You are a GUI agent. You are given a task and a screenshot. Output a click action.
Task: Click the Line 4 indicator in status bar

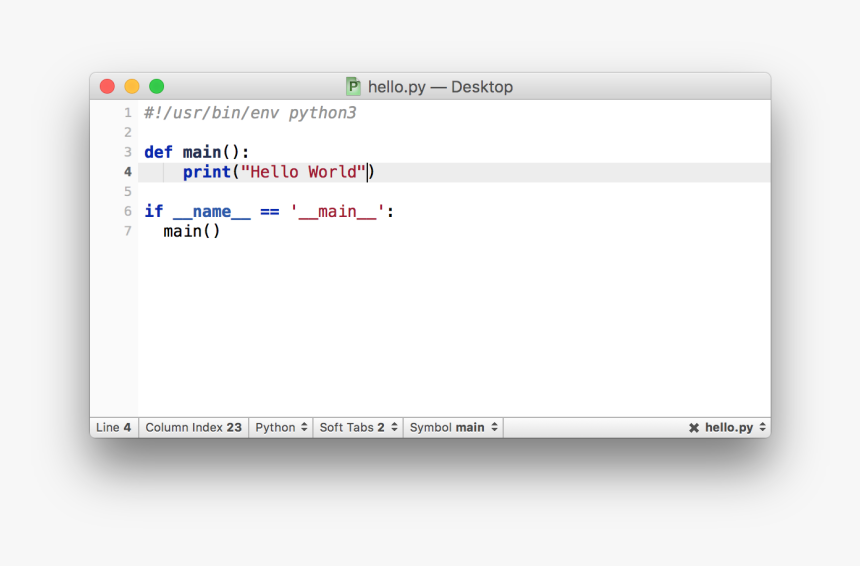pos(114,427)
